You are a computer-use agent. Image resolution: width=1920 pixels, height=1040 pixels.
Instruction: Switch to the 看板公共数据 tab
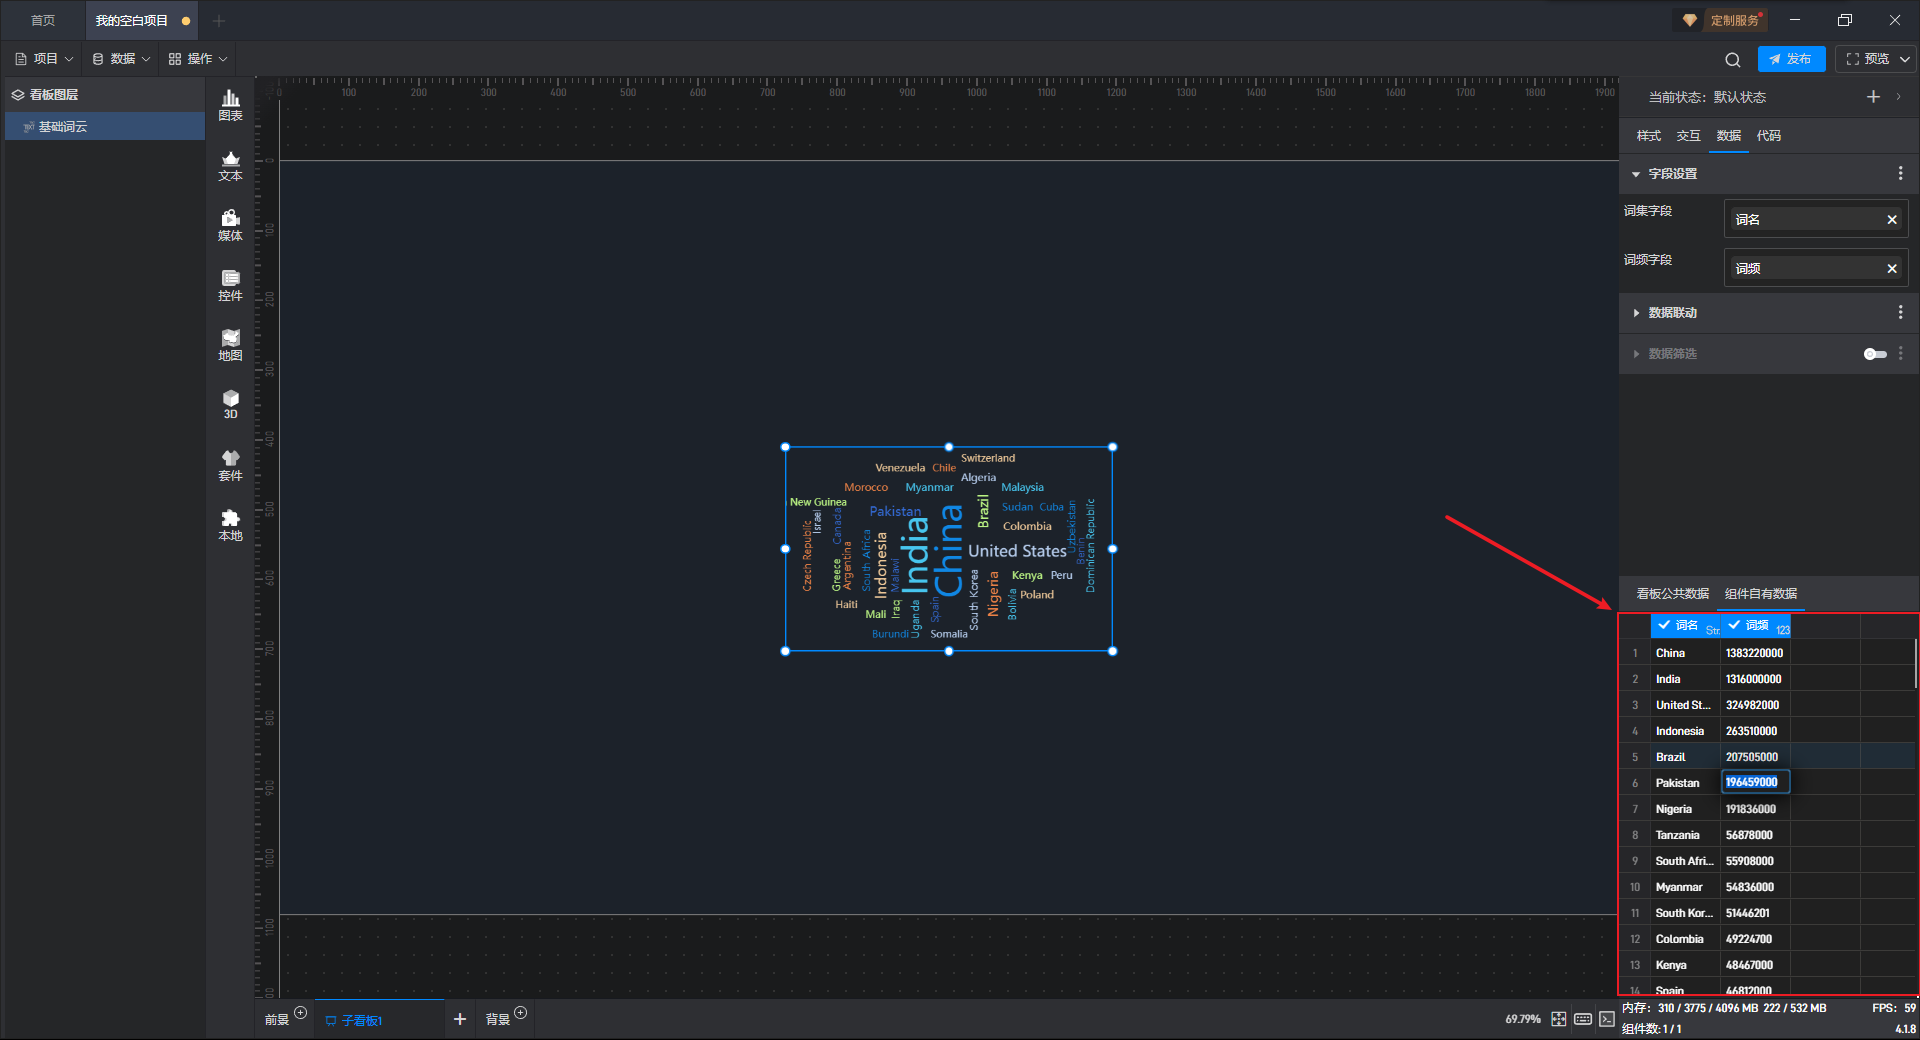tap(1672, 594)
